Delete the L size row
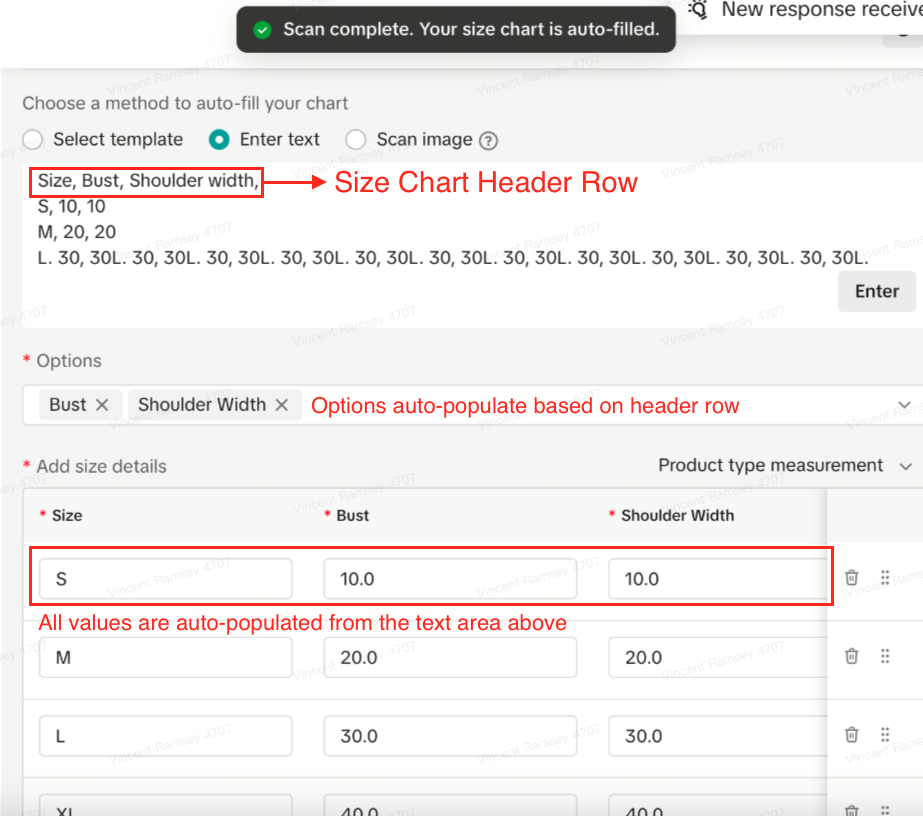 click(851, 735)
